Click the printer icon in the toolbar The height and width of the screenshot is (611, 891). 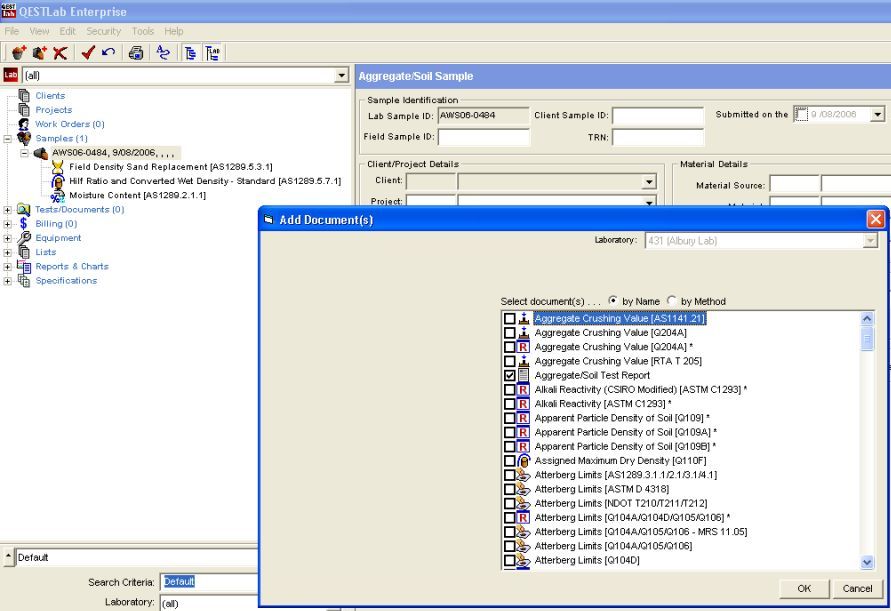point(136,51)
